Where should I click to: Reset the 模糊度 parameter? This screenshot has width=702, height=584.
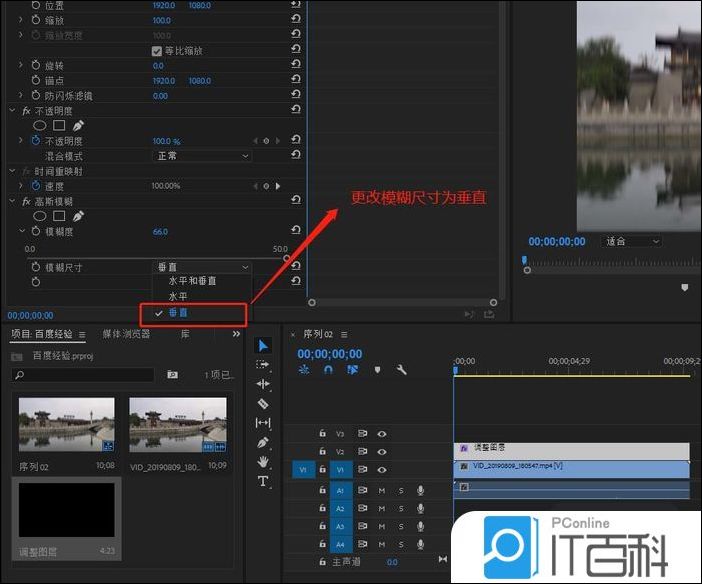(295, 232)
